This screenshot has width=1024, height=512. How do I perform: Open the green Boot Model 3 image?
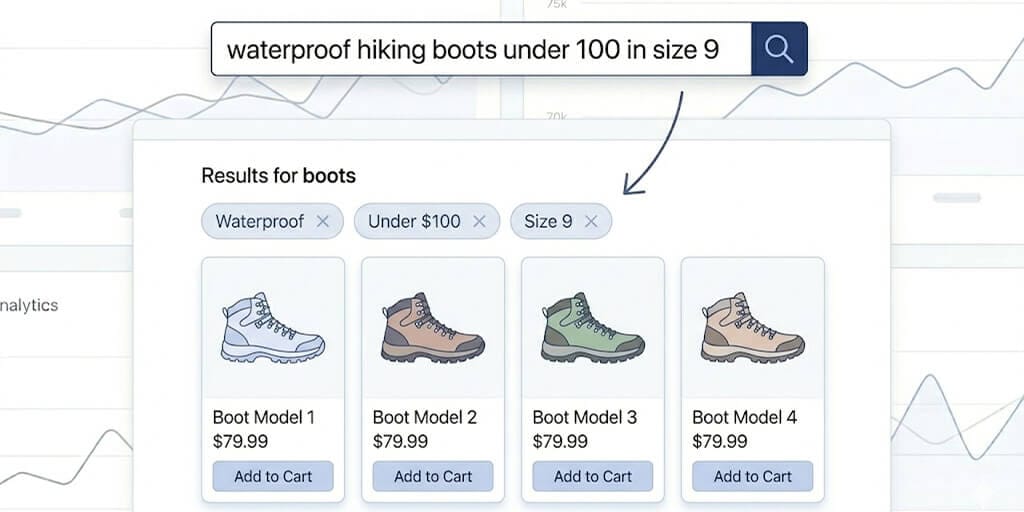pyautogui.click(x=593, y=327)
